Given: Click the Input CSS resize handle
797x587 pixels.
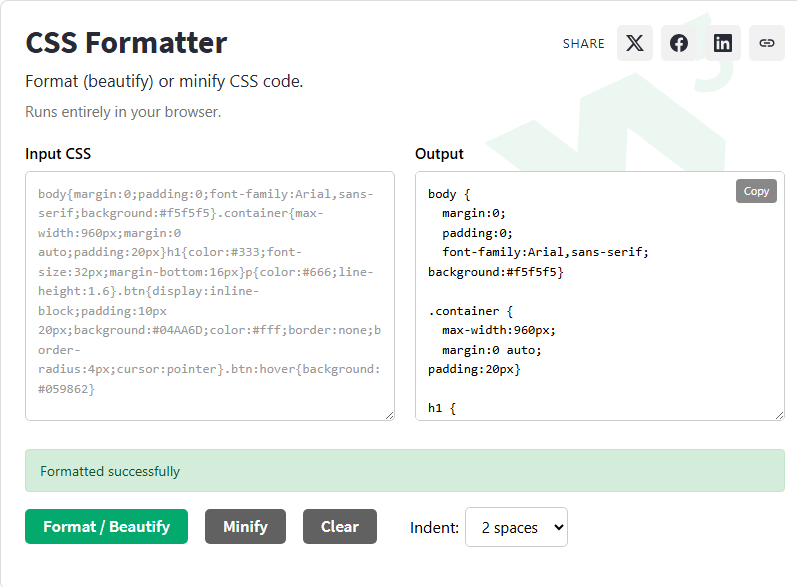Looking at the screenshot, I should (389, 415).
